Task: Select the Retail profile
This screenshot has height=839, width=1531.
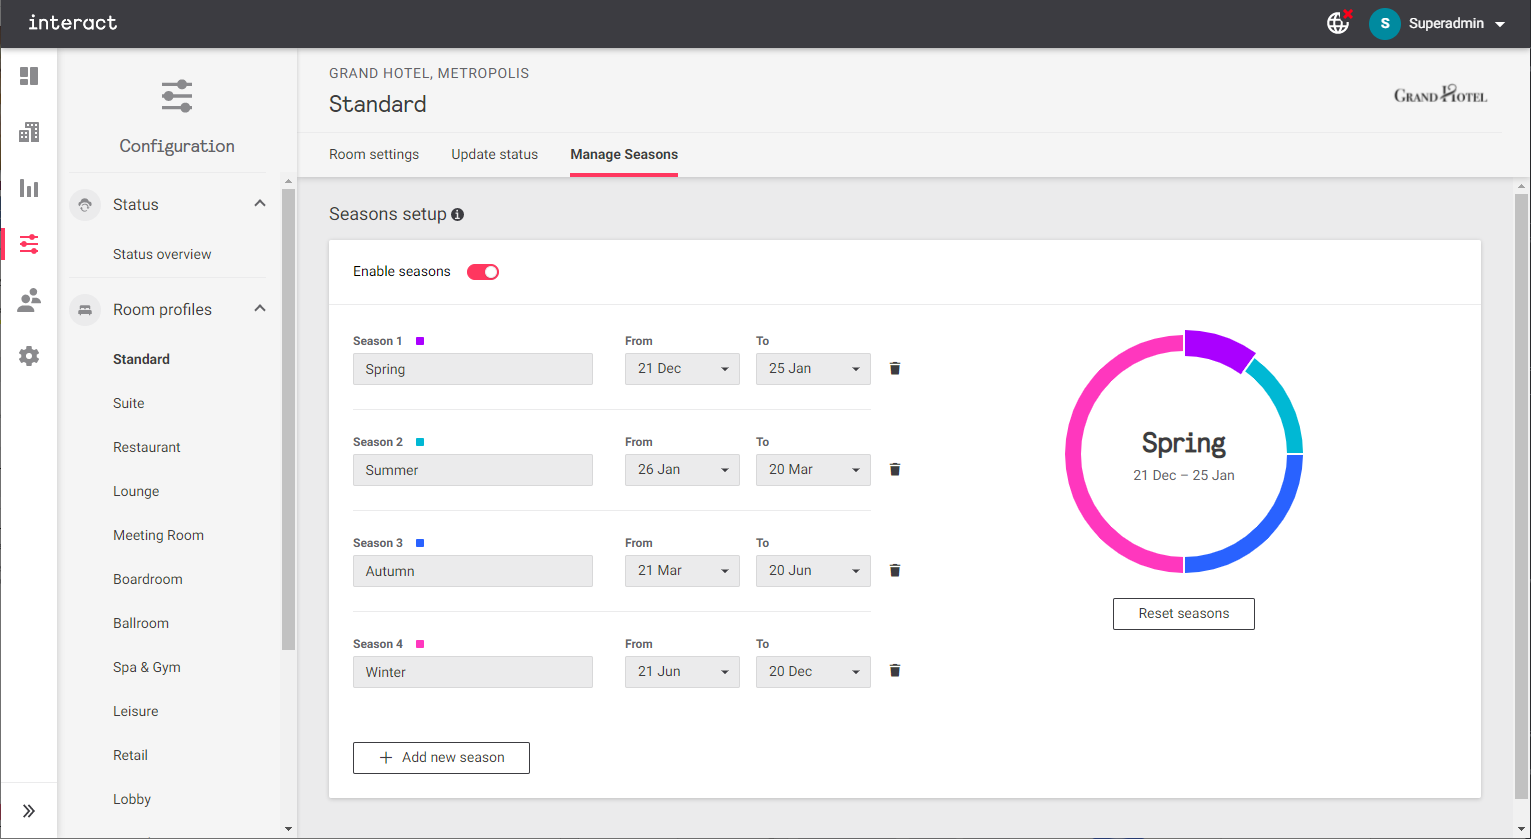Action: coord(130,755)
